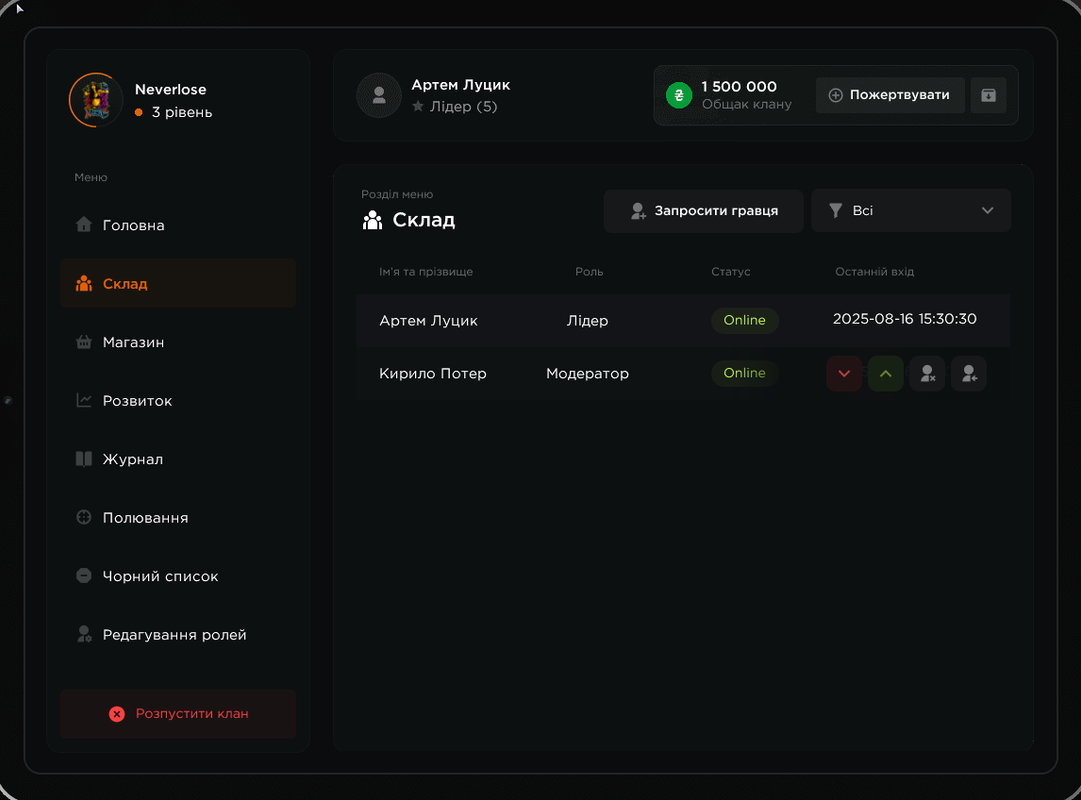Click the green hryvnia currency icon
The height and width of the screenshot is (800, 1081).
[679, 95]
